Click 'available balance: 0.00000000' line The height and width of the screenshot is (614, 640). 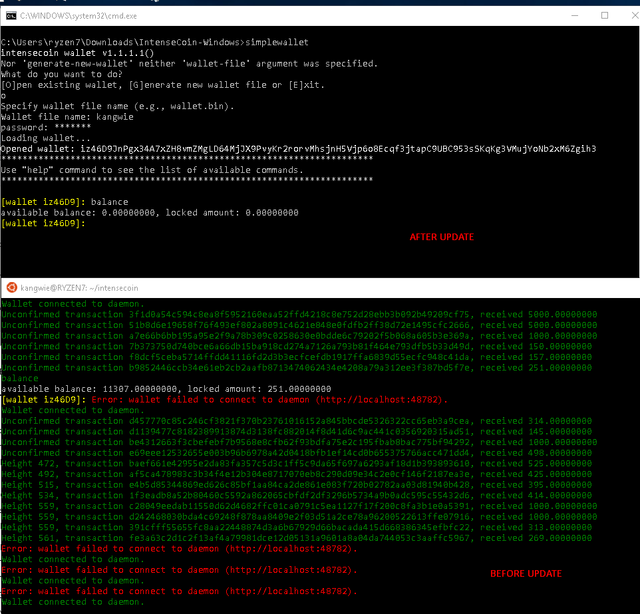click(149, 213)
